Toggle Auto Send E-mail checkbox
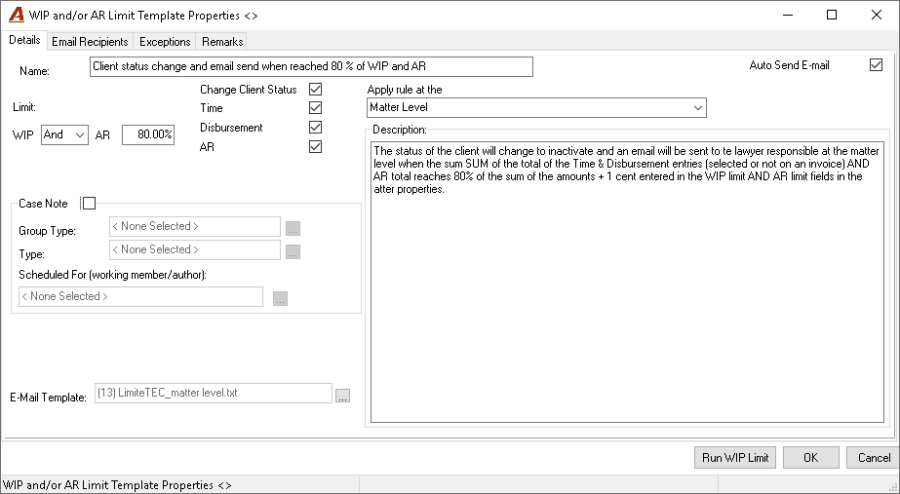Screen dimensions: 900x494 (876, 65)
